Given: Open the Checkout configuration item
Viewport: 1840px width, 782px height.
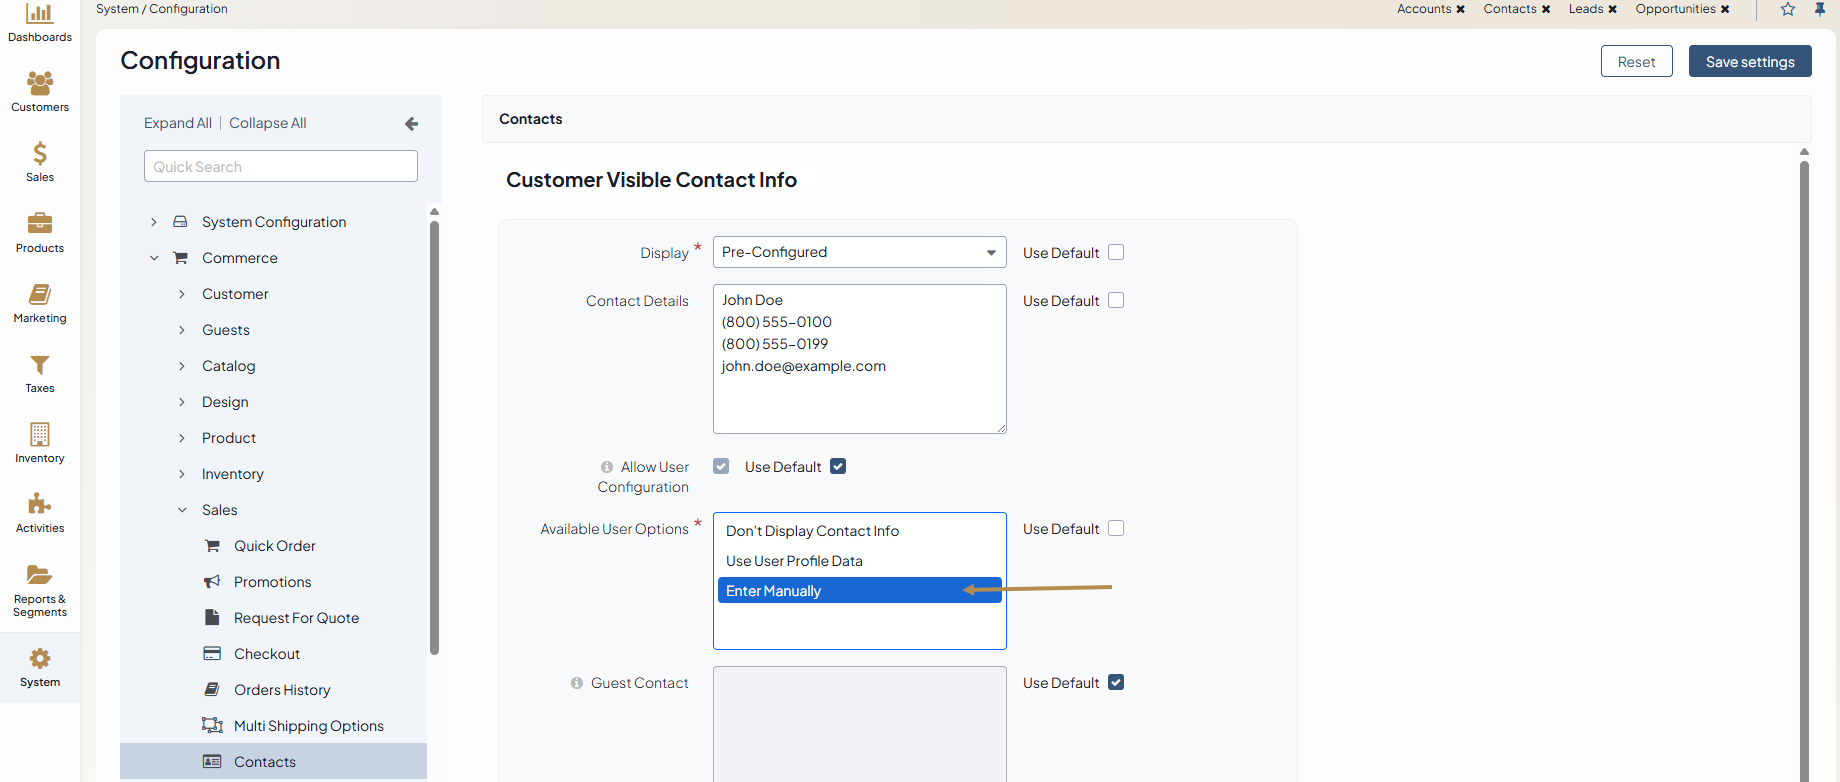Looking at the screenshot, I should [266, 654].
